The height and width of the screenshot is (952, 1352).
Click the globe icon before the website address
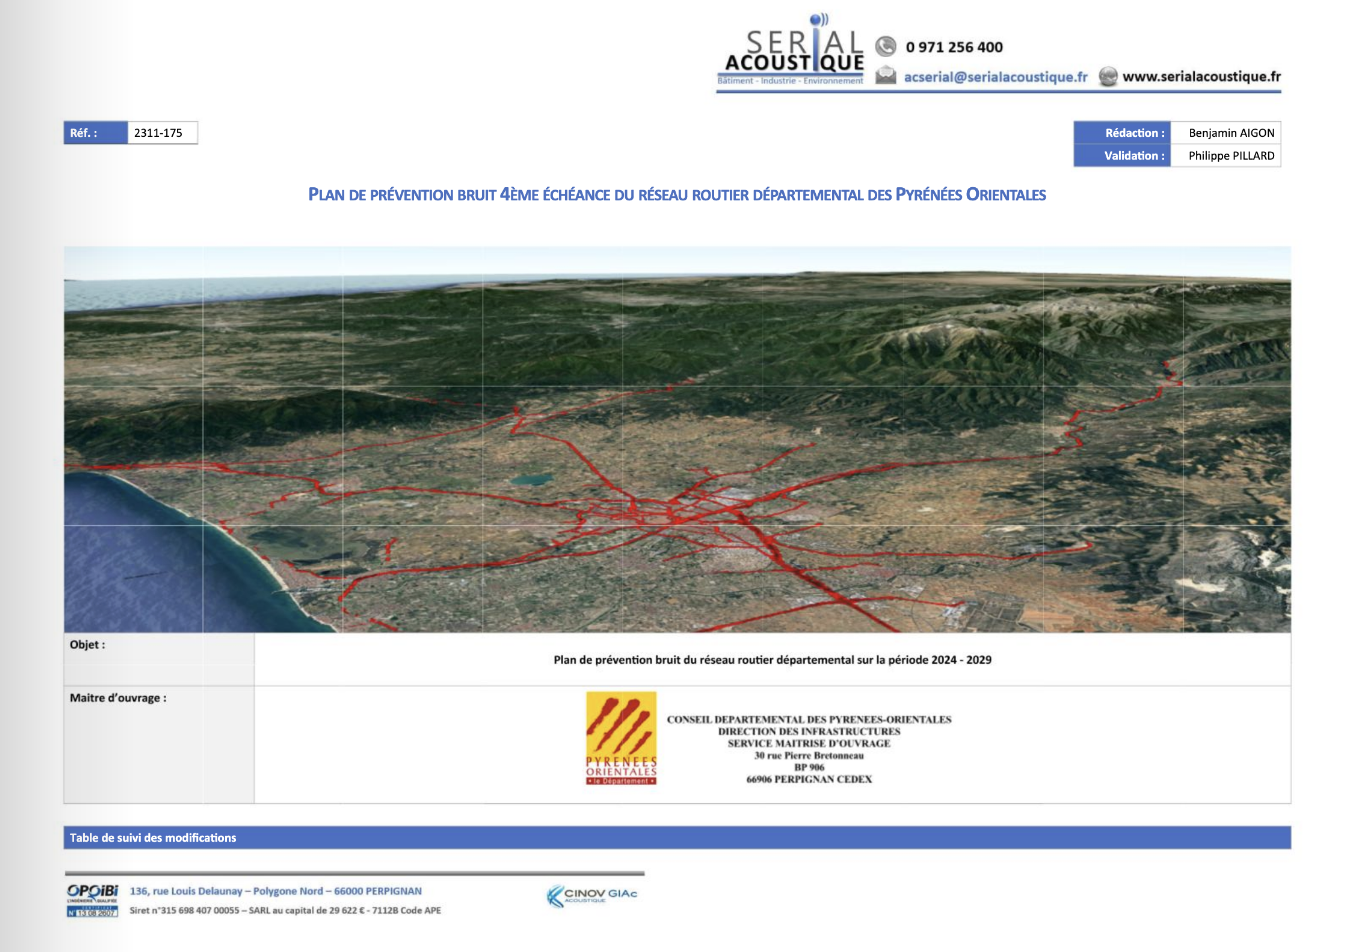1108,77
